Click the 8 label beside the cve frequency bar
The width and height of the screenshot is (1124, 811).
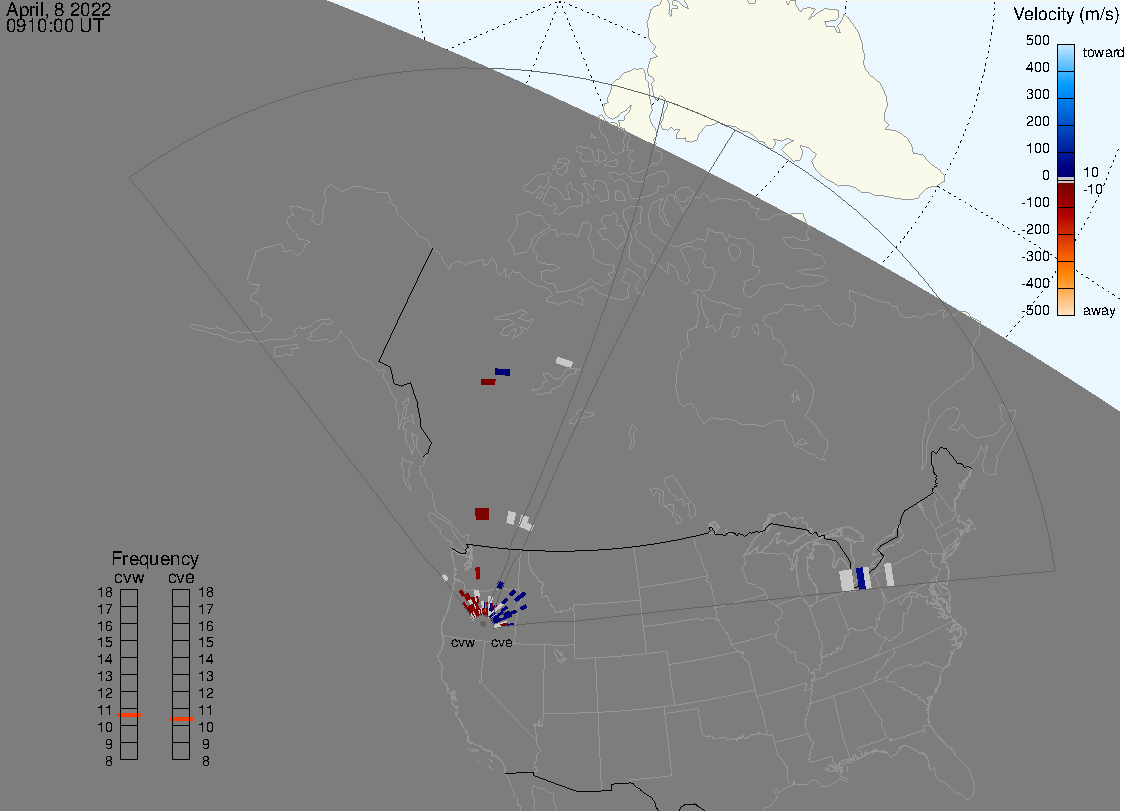pyautogui.click(x=206, y=762)
